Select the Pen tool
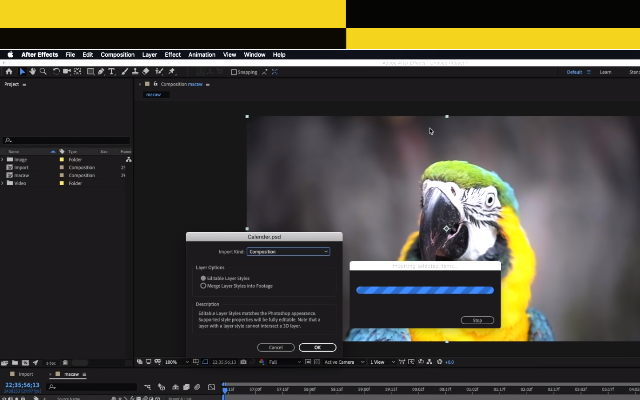The width and height of the screenshot is (640, 400). coord(101,72)
